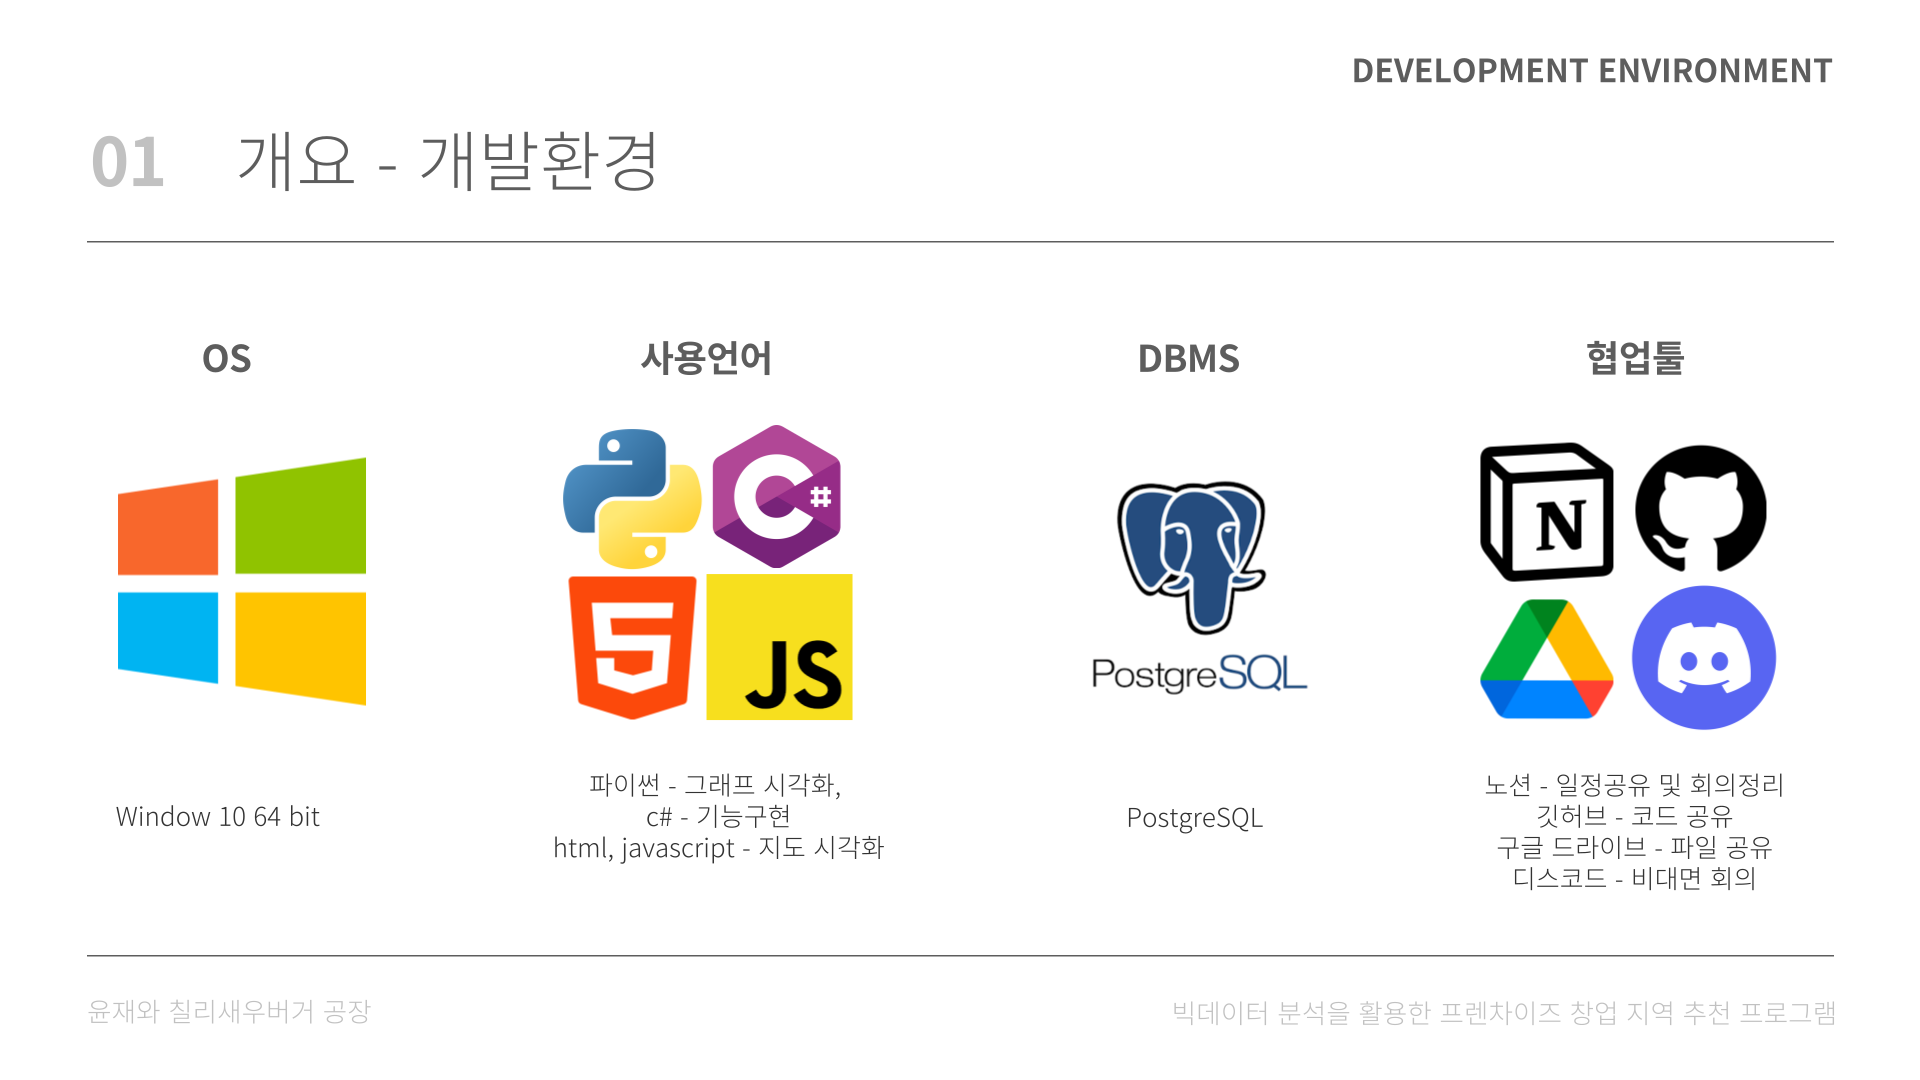
Task: Click the Notion logo
Action: tap(1546, 512)
